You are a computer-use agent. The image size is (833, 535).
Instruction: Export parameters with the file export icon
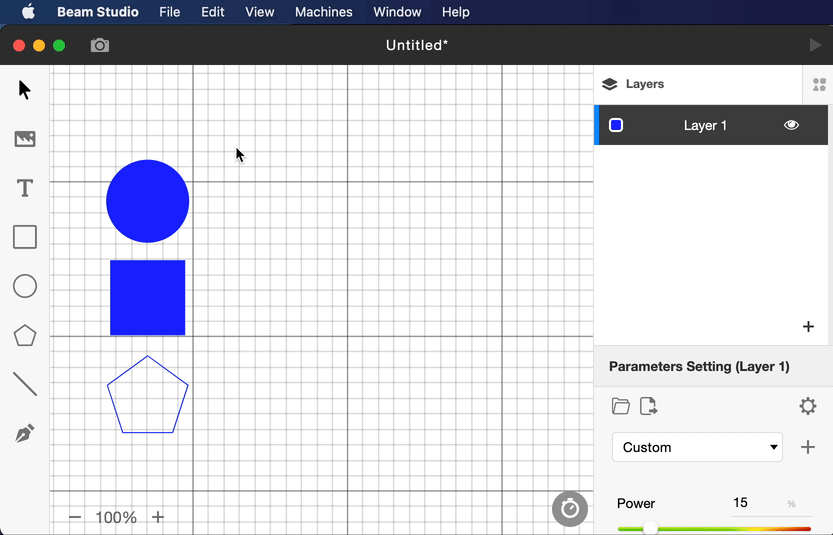coord(648,406)
